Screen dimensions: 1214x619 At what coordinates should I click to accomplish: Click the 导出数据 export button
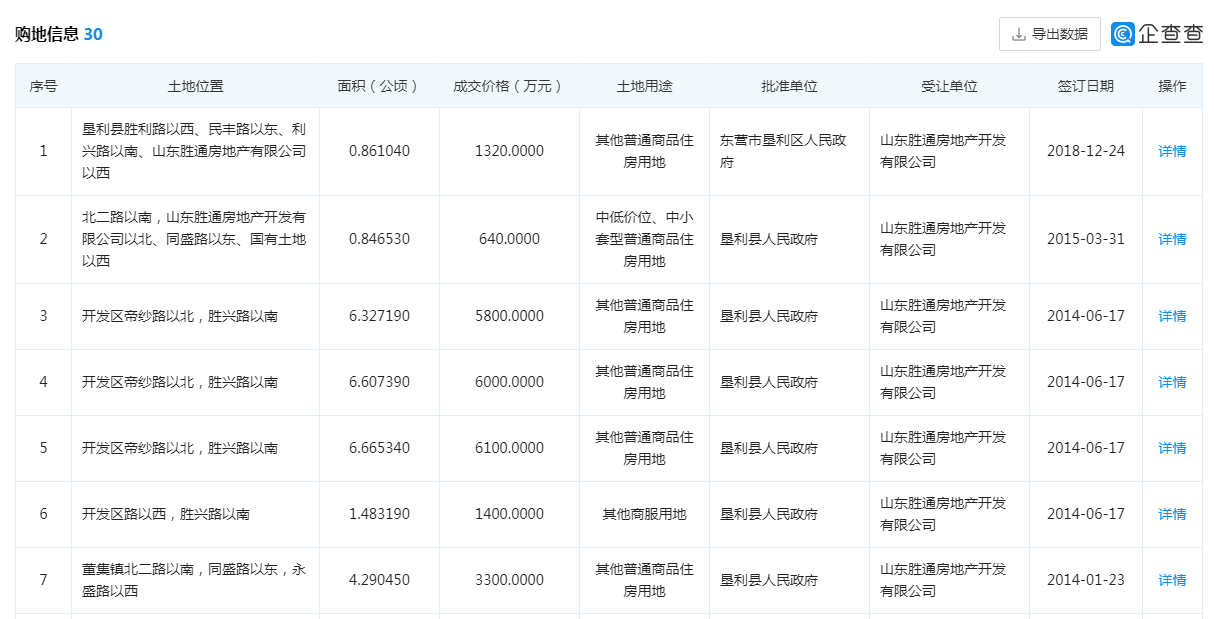(x=1049, y=34)
